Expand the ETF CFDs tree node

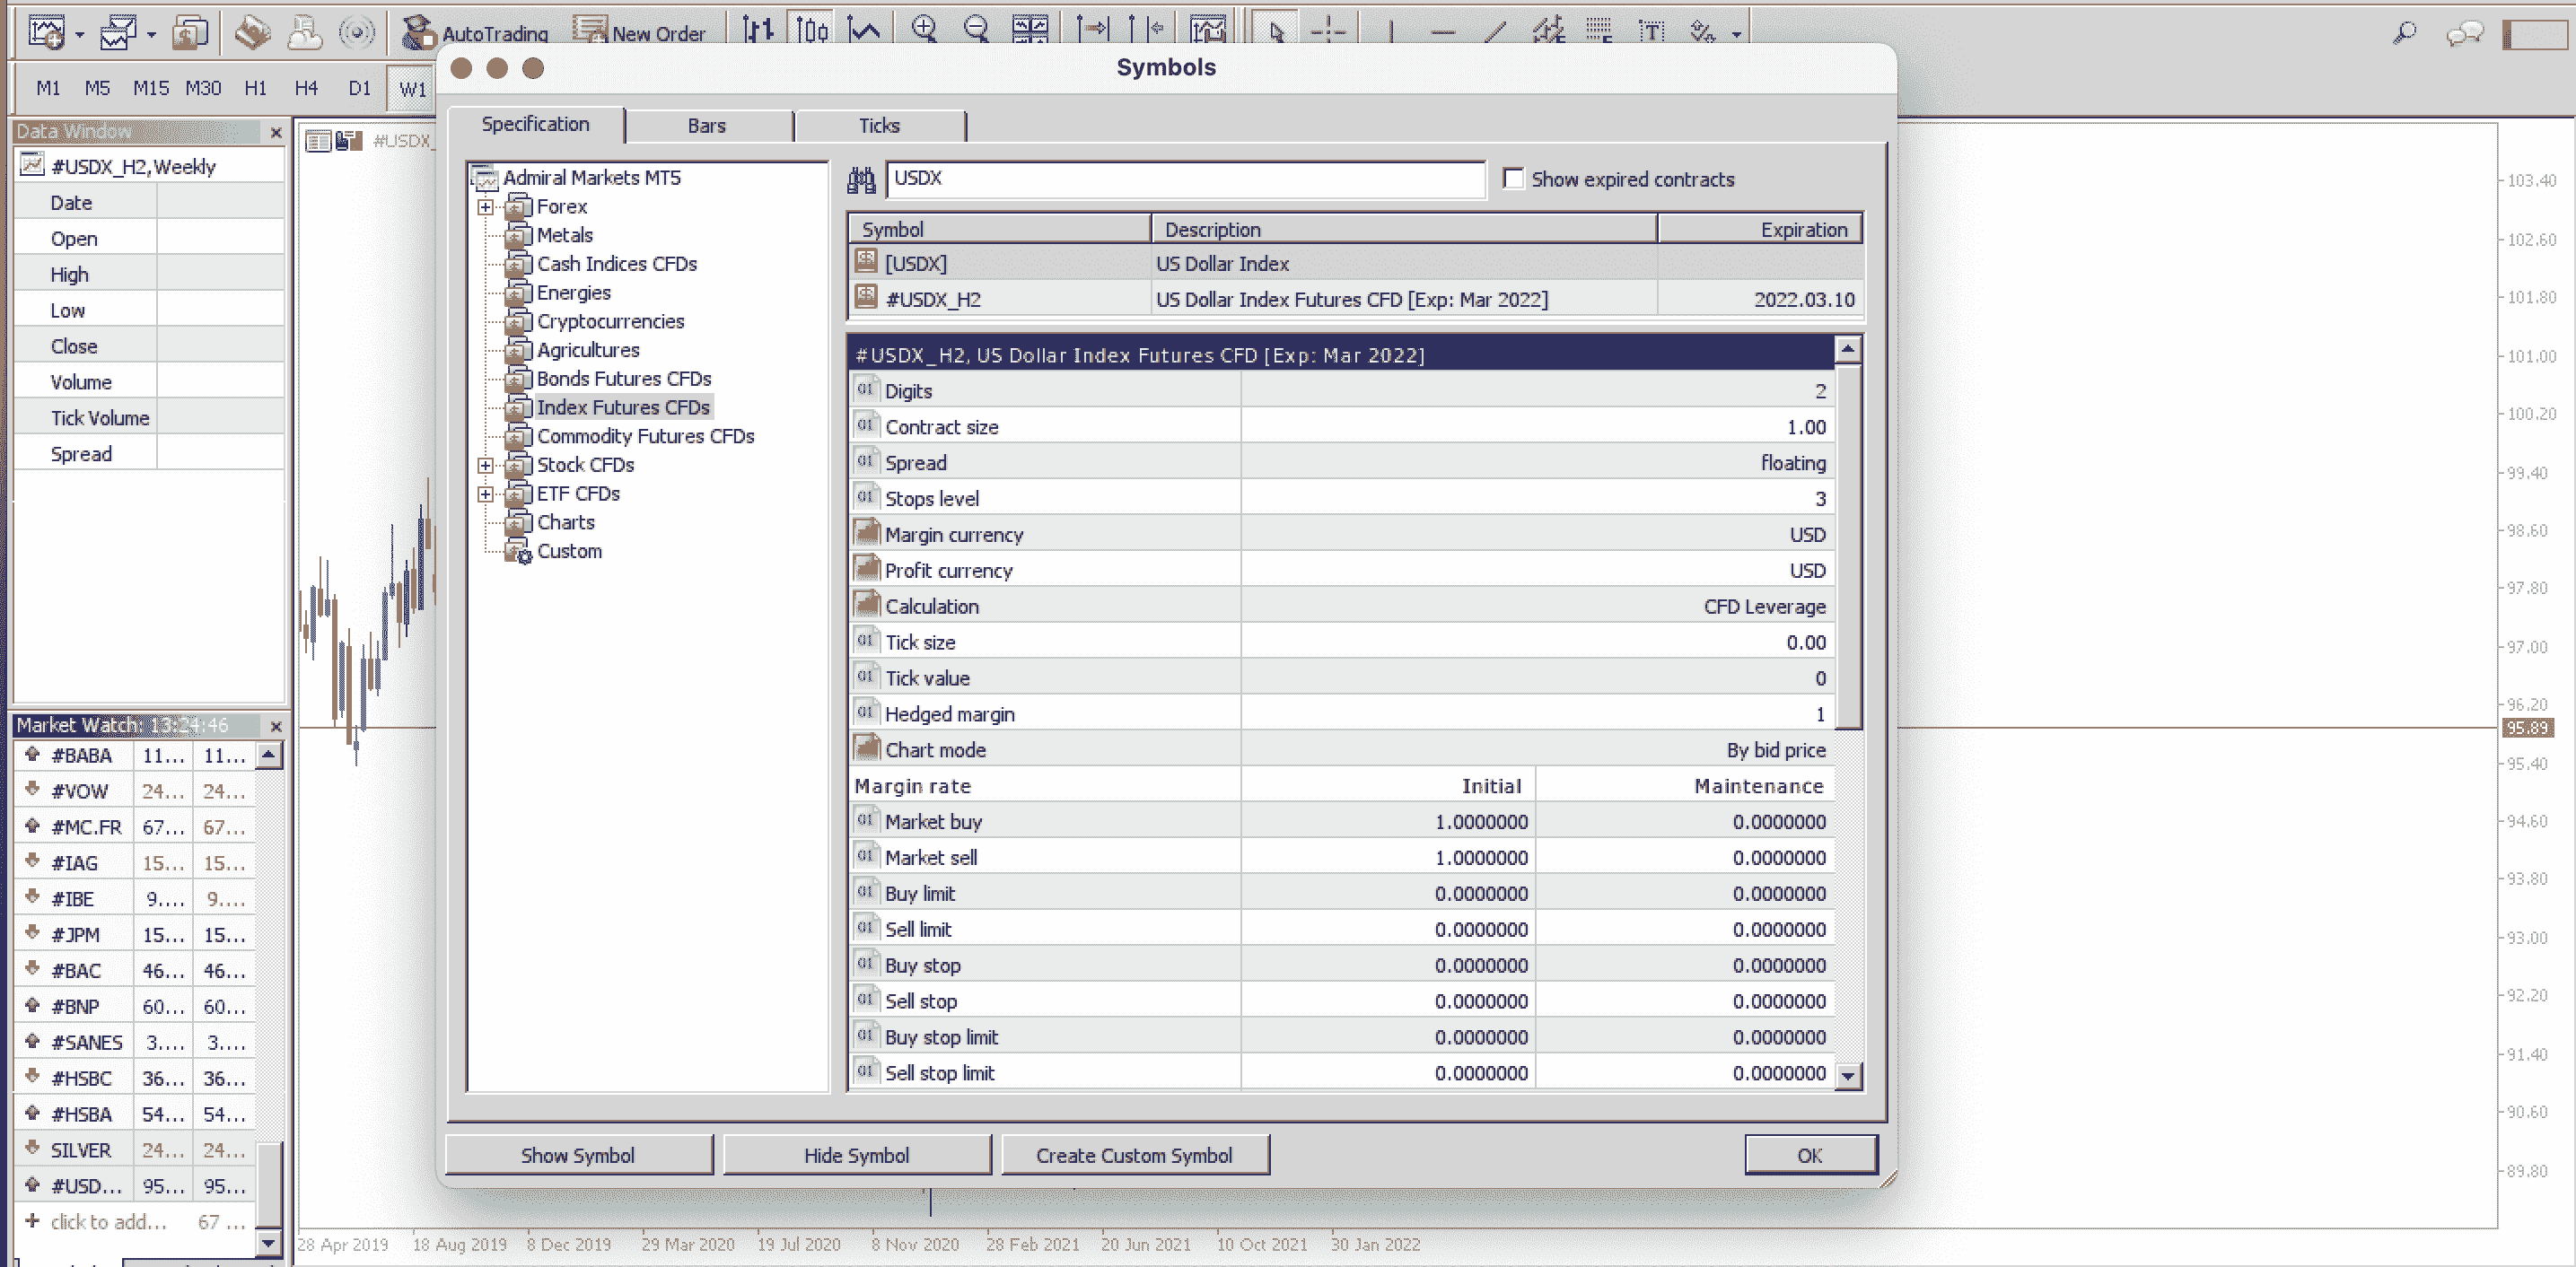(486, 494)
